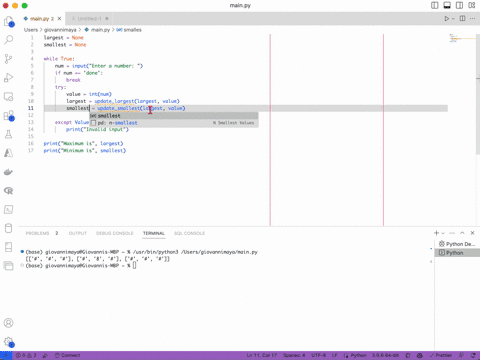
Task: Open the OUTPUT panel tab
Action: tap(78, 233)
